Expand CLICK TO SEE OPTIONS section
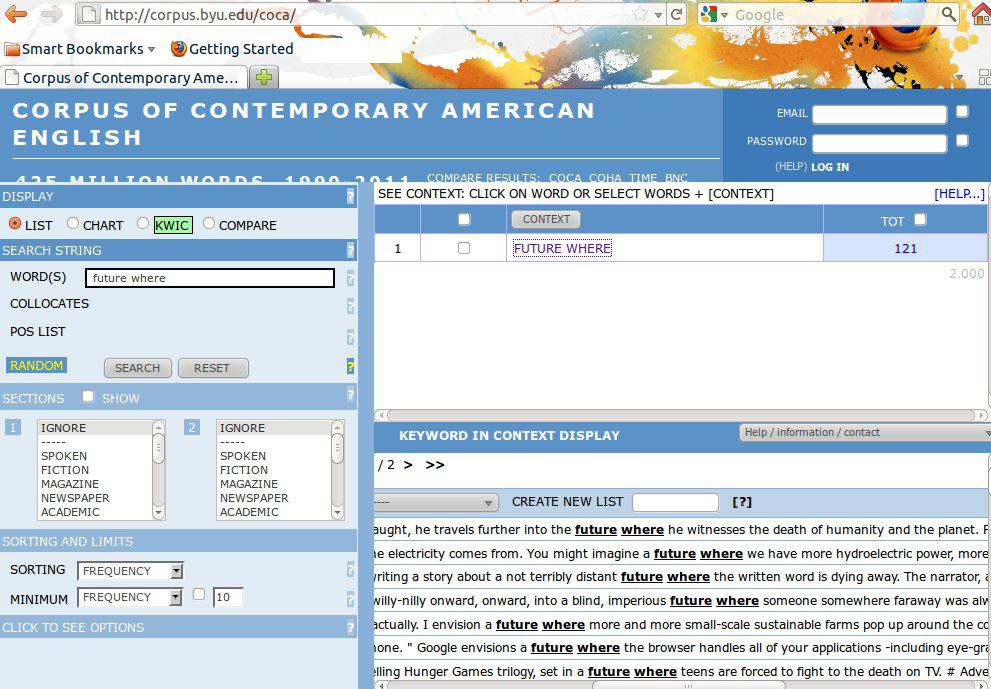991x689 pixels. click(73, 628)
